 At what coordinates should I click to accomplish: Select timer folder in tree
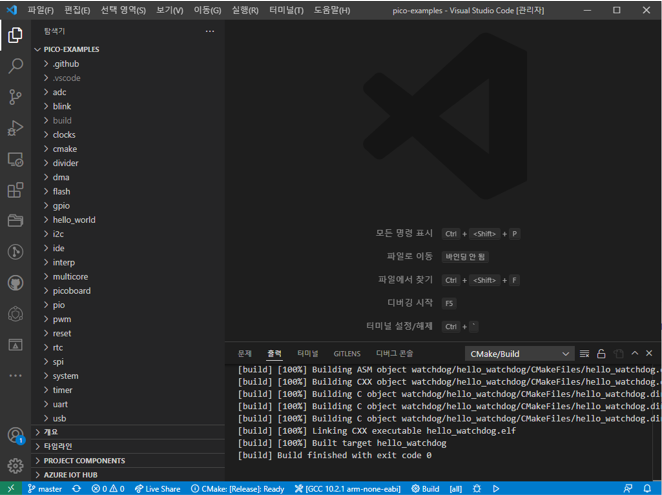pos(128,390)
